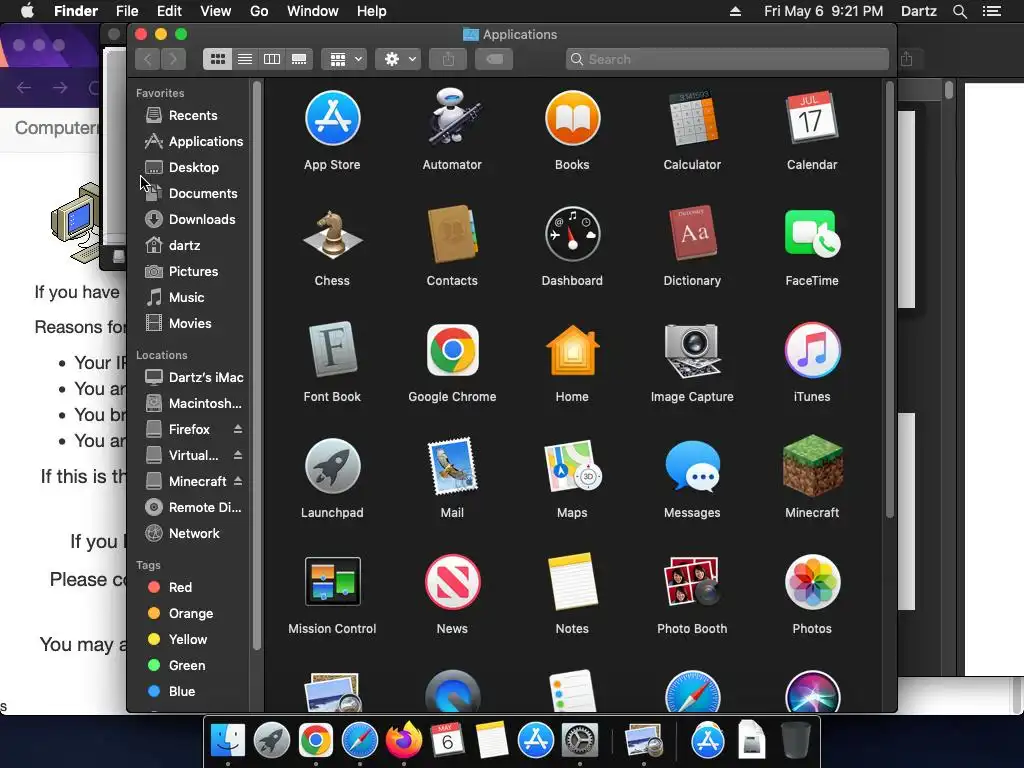Open the FaceTime app icon
Viewport: 1024px width, 768px height.
click(812, 234)
